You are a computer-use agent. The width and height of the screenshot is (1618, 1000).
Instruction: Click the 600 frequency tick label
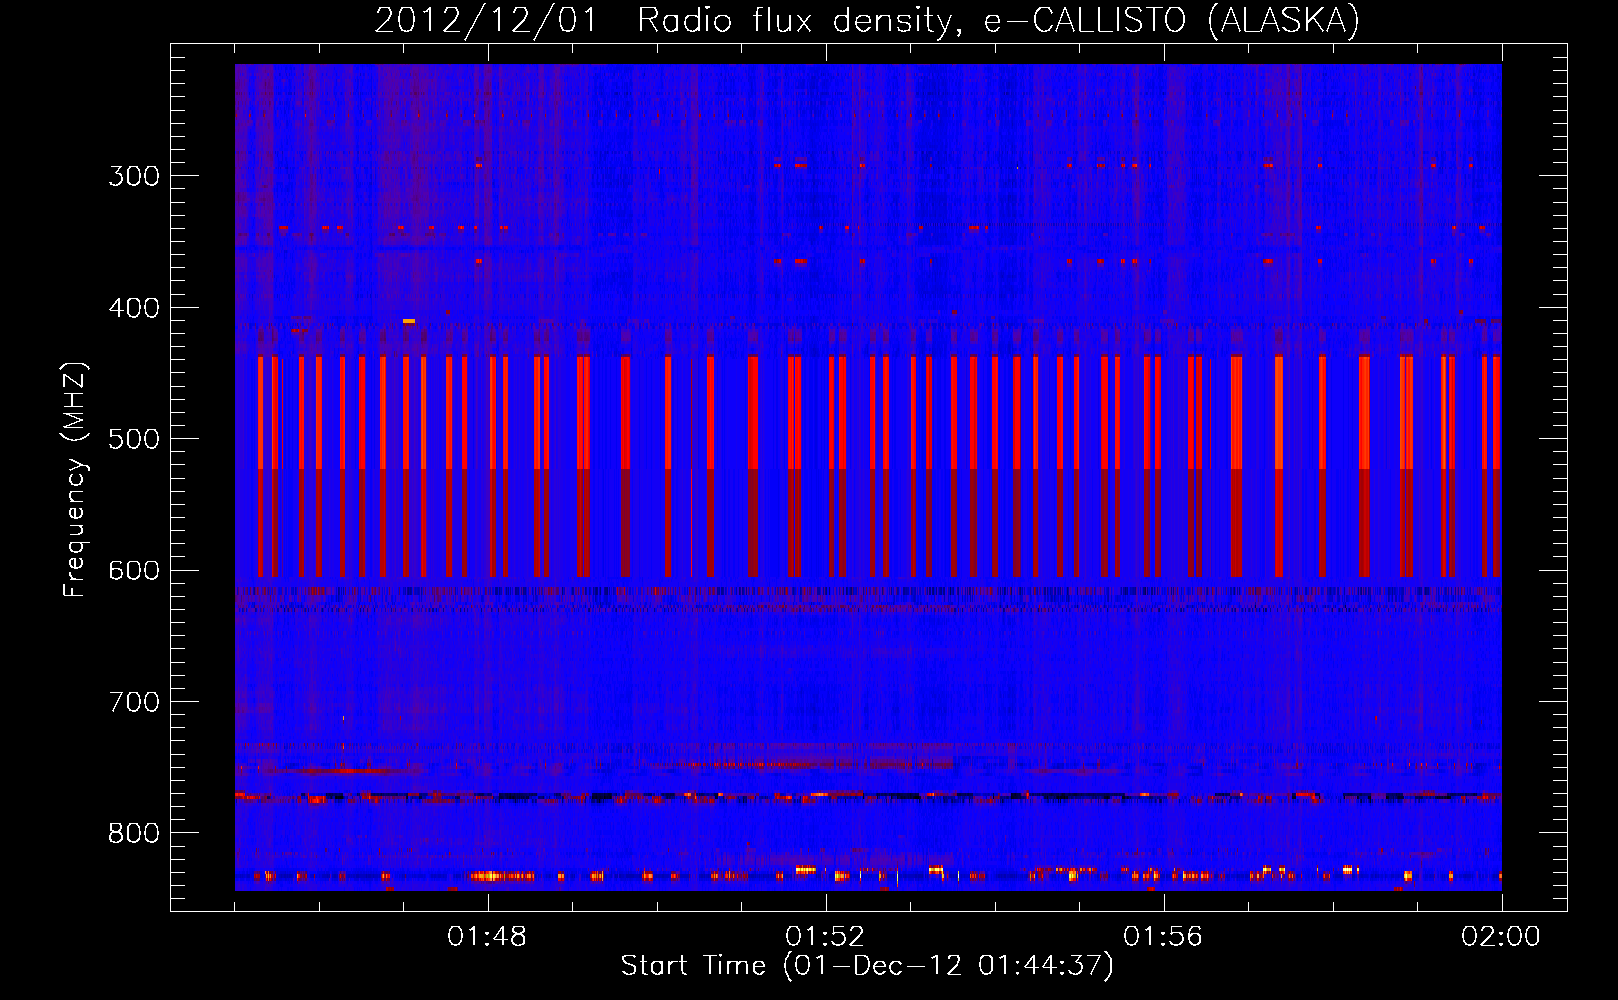click(x=134, y=571)
